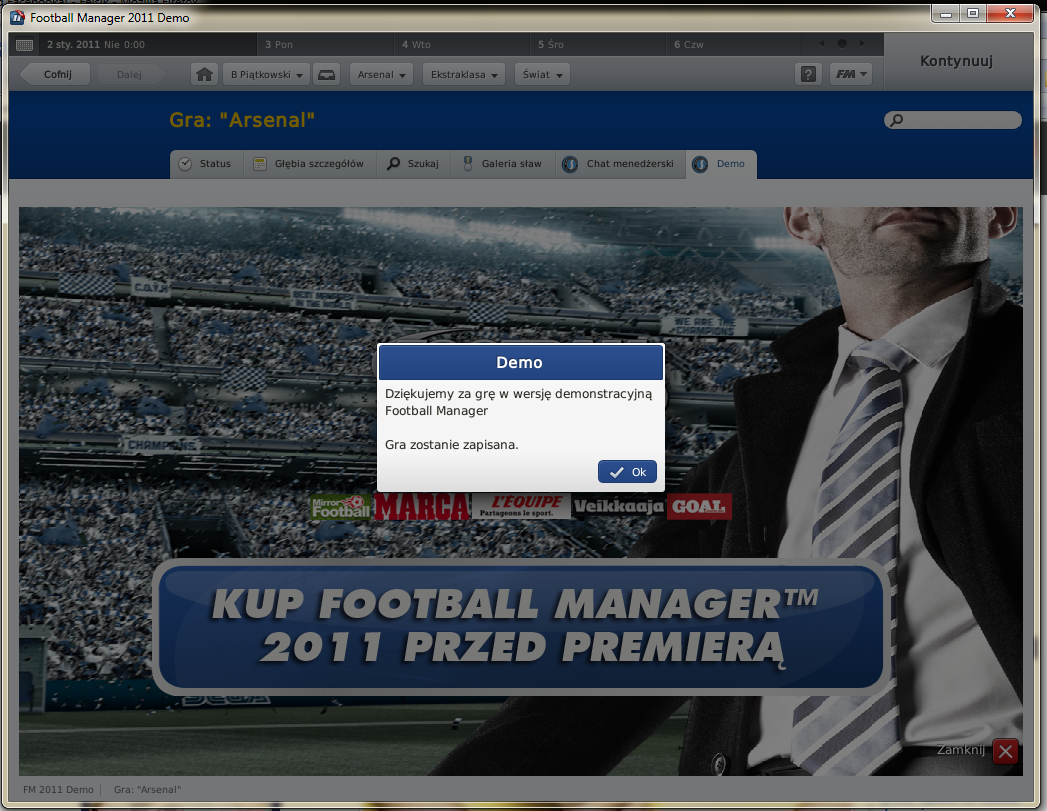Switch to the Galeria sław tab
The height and width of the screenshot is (811, 1047).
pos(503,164)
